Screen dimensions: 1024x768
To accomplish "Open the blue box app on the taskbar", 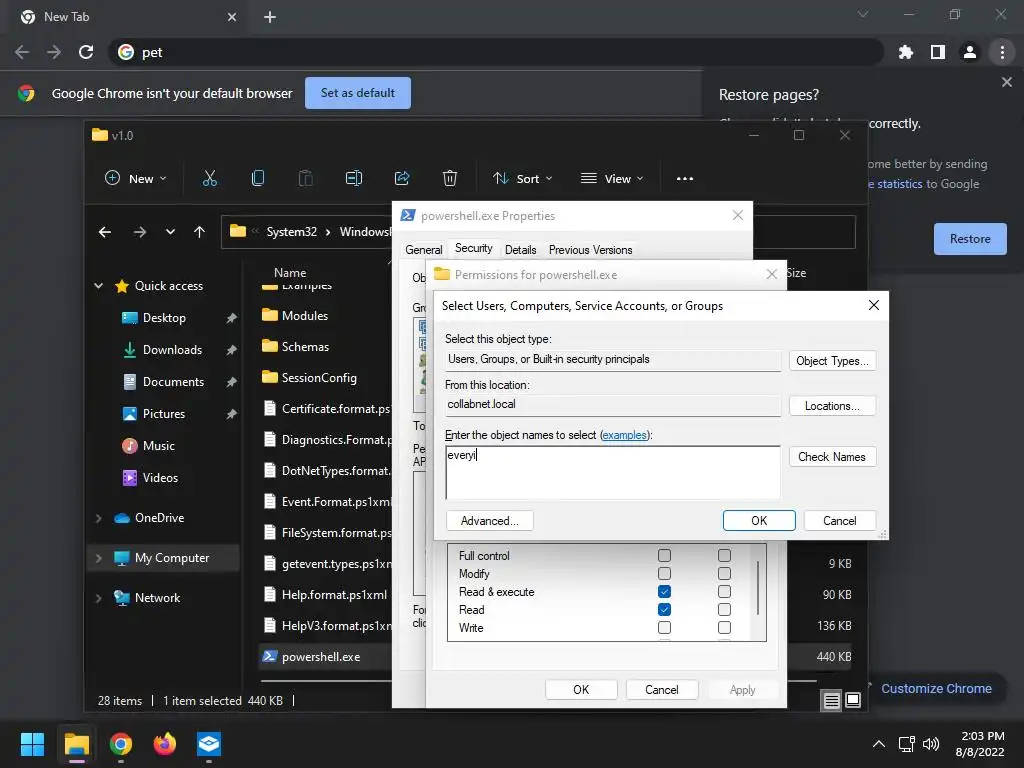I will [209, 744].
